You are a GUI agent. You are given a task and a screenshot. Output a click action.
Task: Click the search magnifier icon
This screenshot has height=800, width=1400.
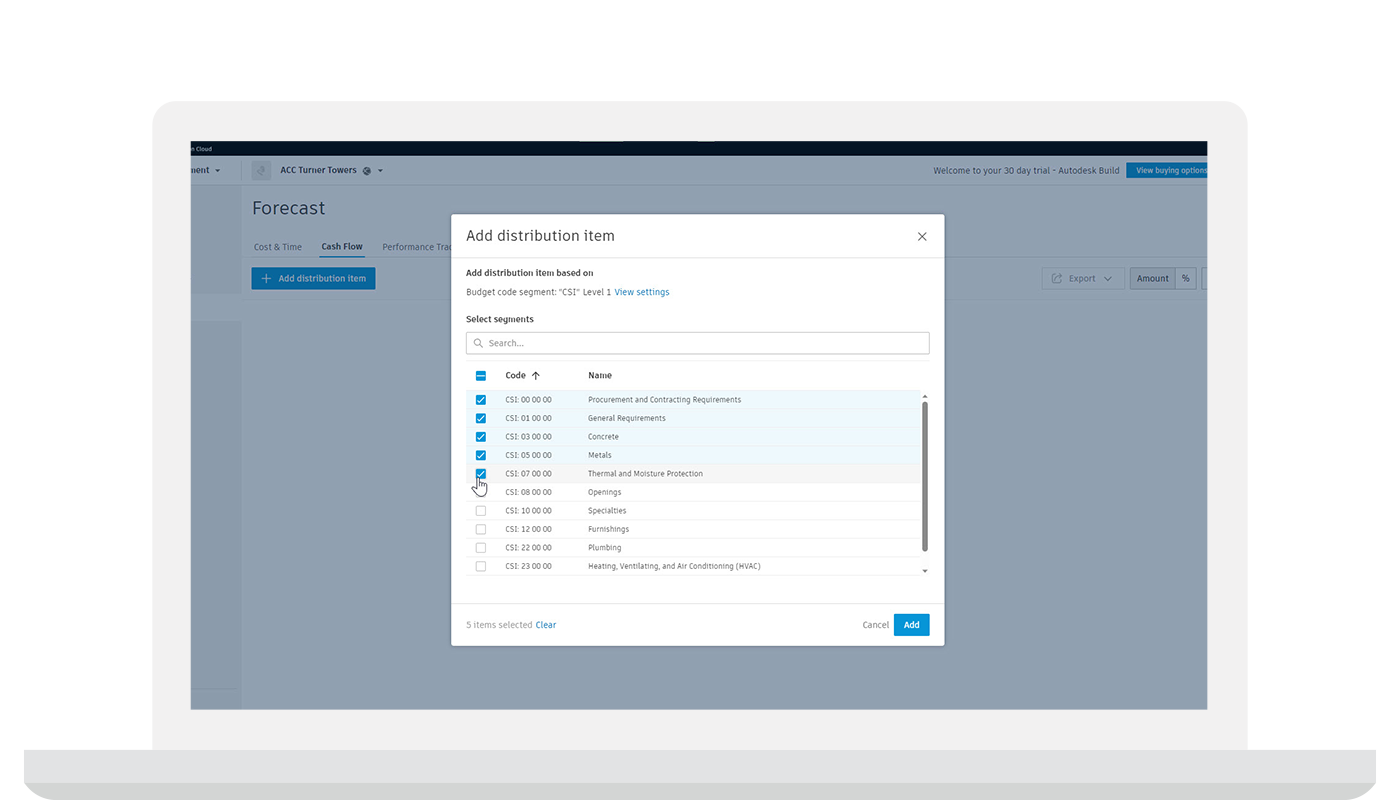pos(479,343)
